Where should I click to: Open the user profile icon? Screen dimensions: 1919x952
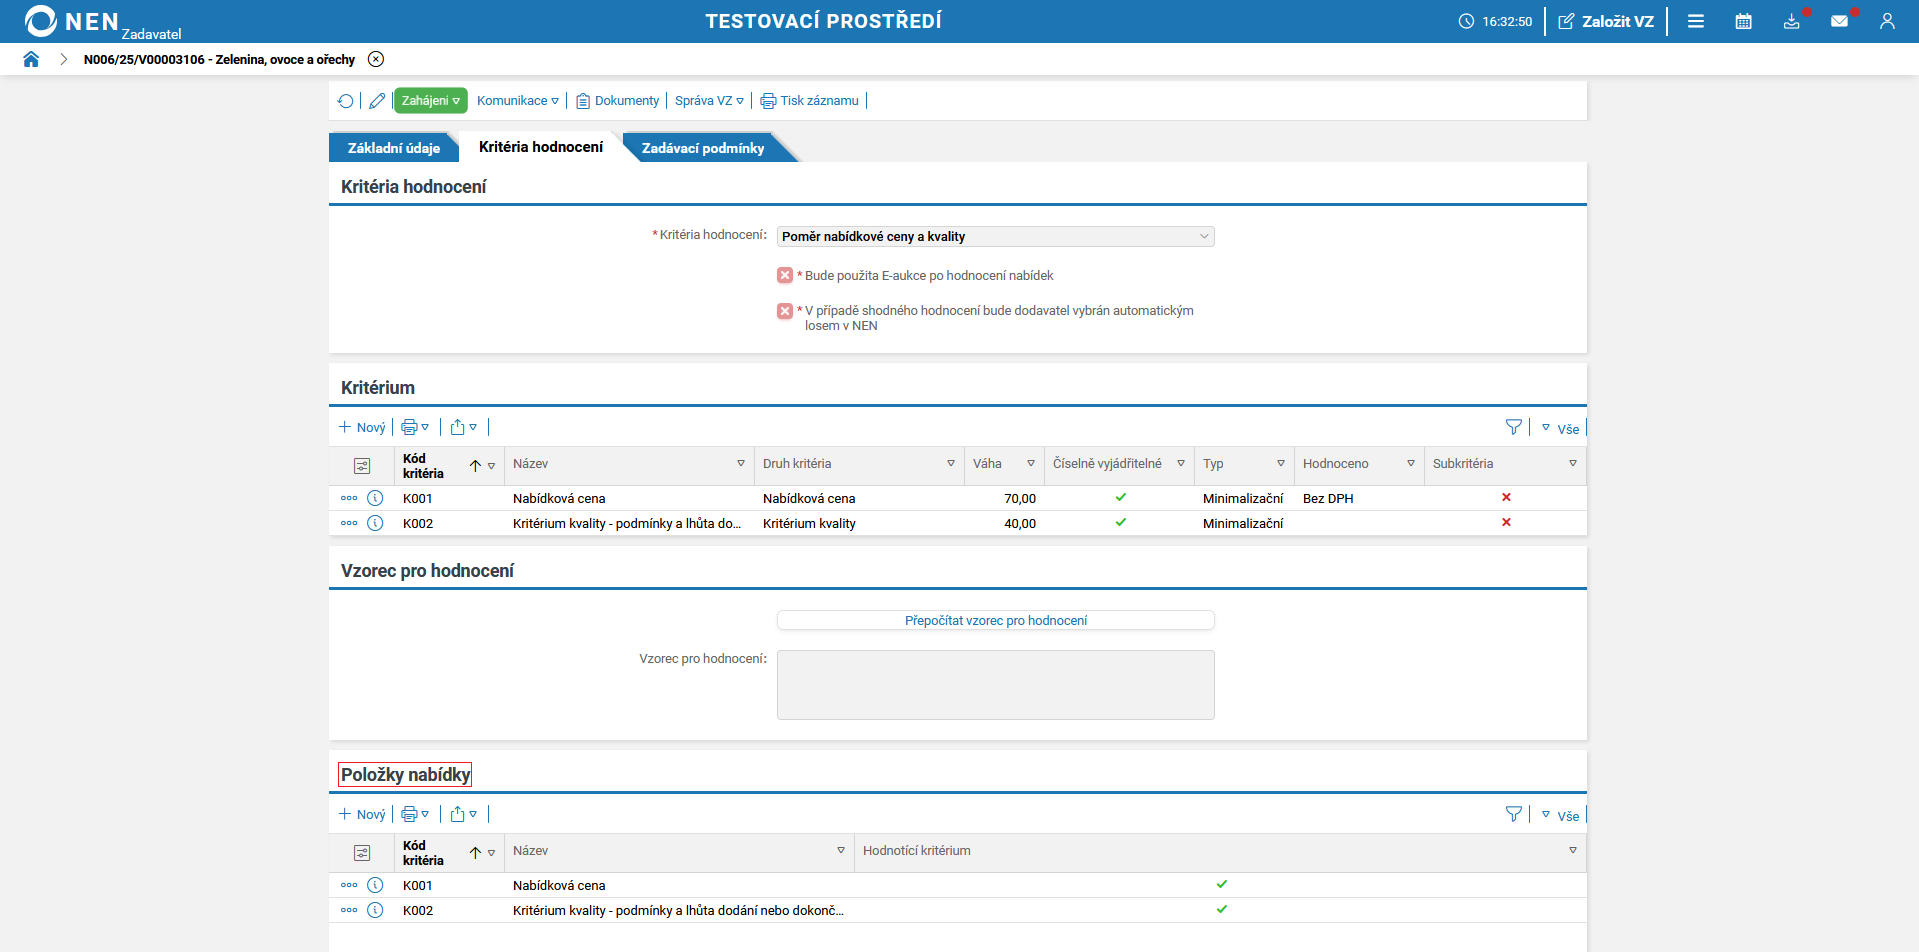[1887, 21]
